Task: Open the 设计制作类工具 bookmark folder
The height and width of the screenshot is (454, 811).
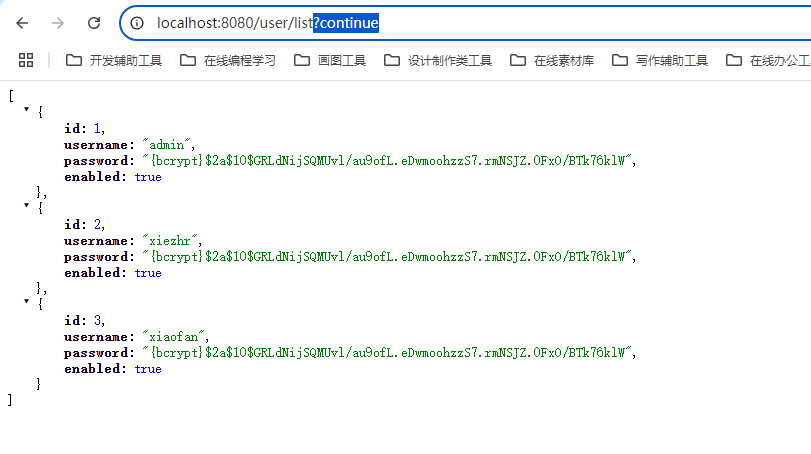Action: click(438, 60)
